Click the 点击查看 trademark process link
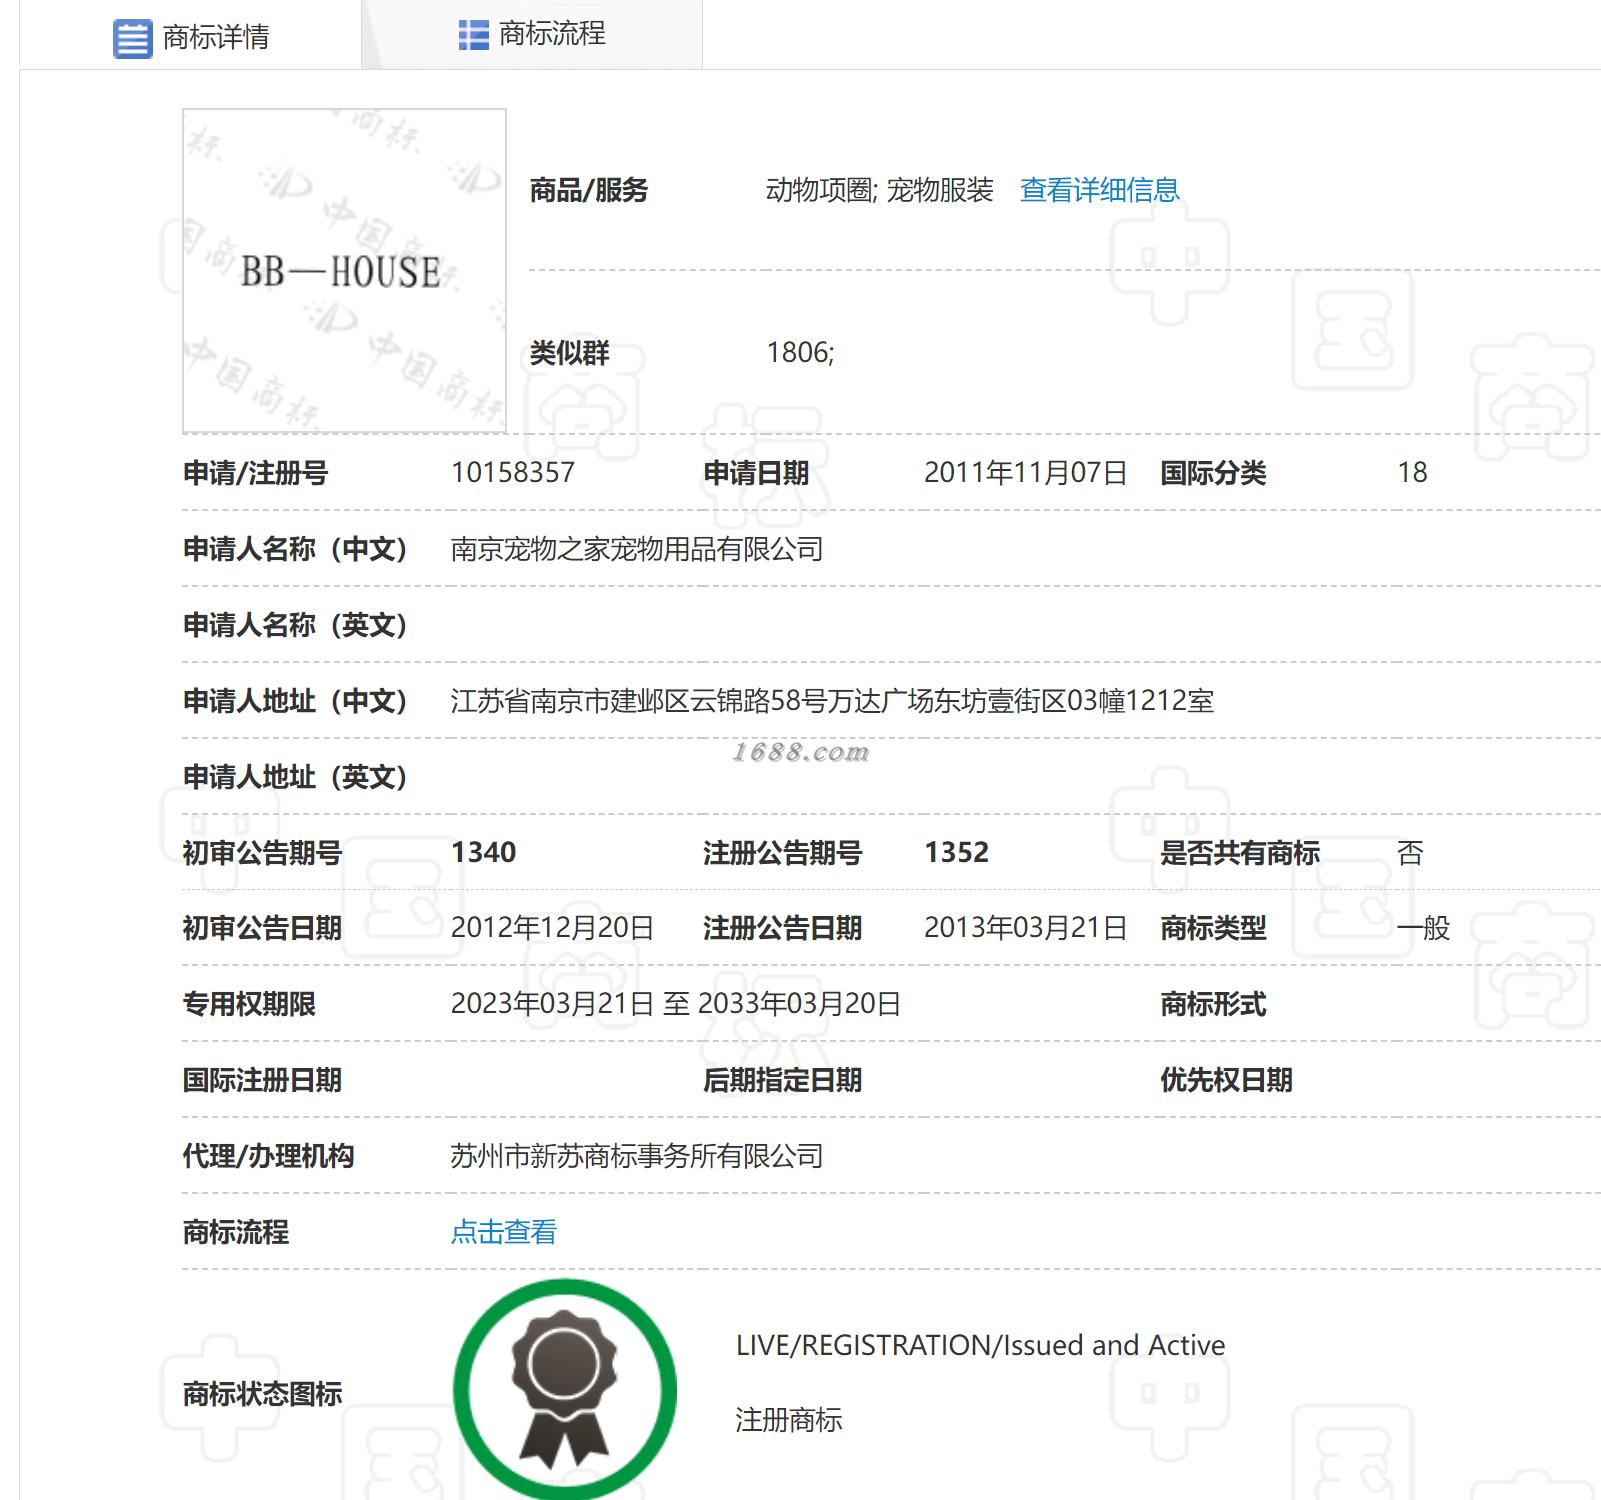 (x=503, y=1232)
